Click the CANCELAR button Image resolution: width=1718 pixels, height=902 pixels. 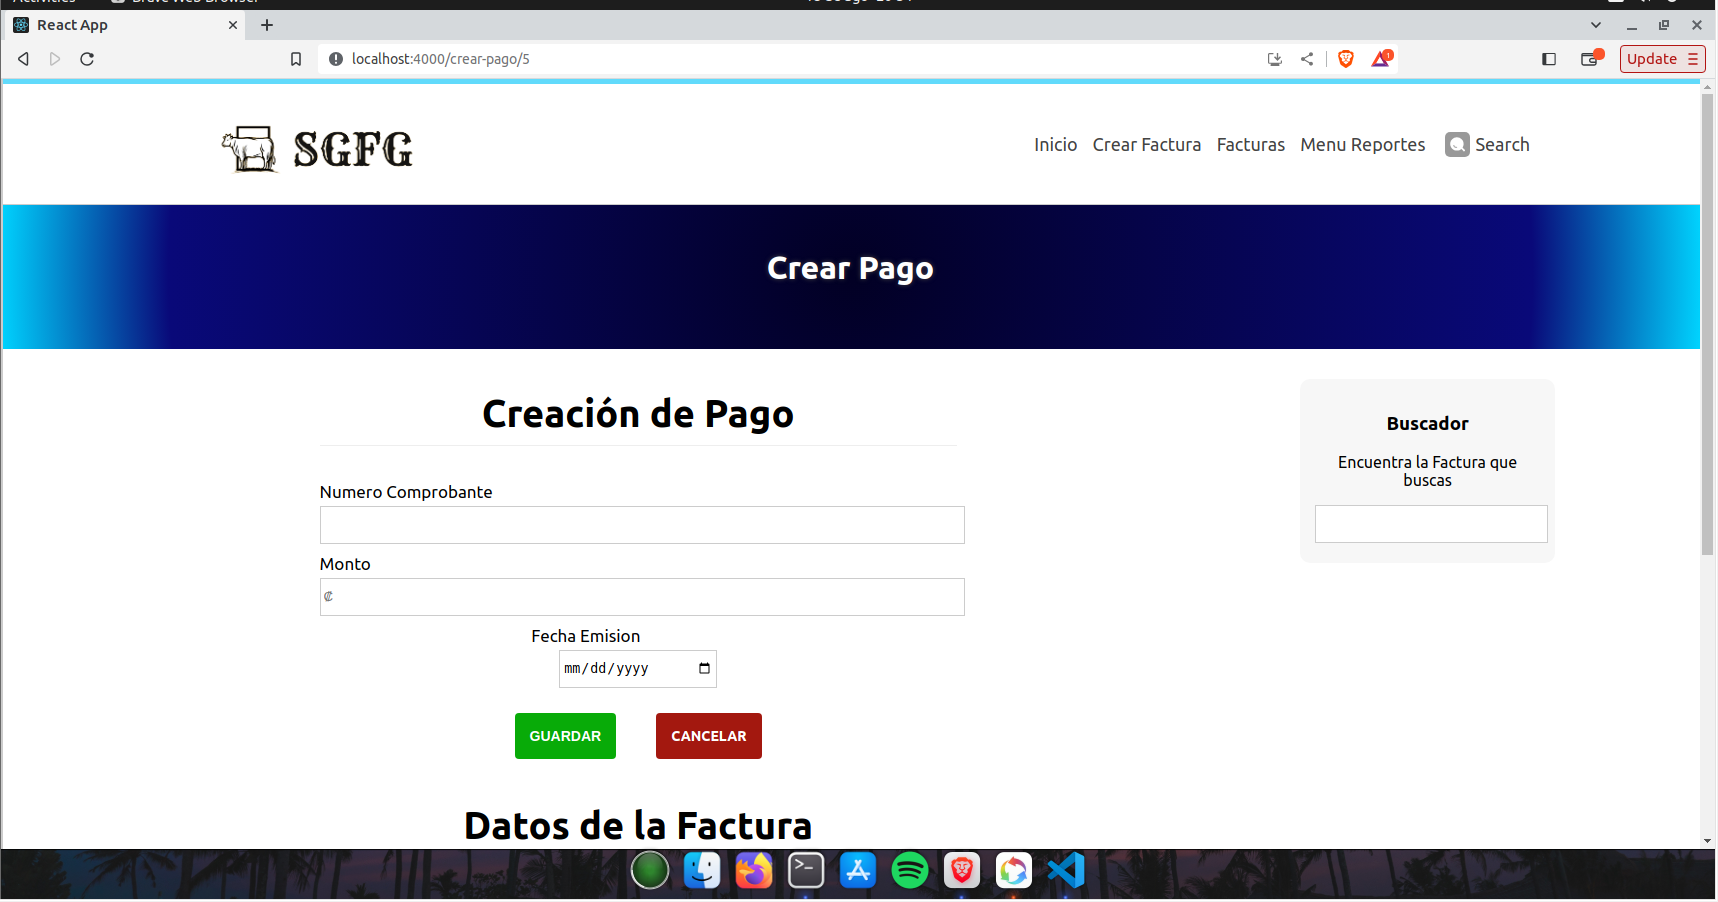(708, 736)
